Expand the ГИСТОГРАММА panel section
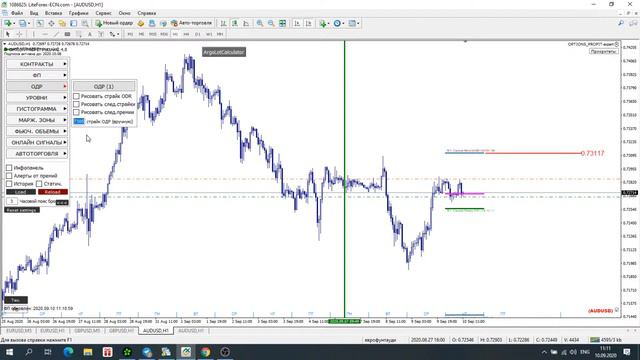This screenshot has width=640, height=360. click(x=37, y=109)
